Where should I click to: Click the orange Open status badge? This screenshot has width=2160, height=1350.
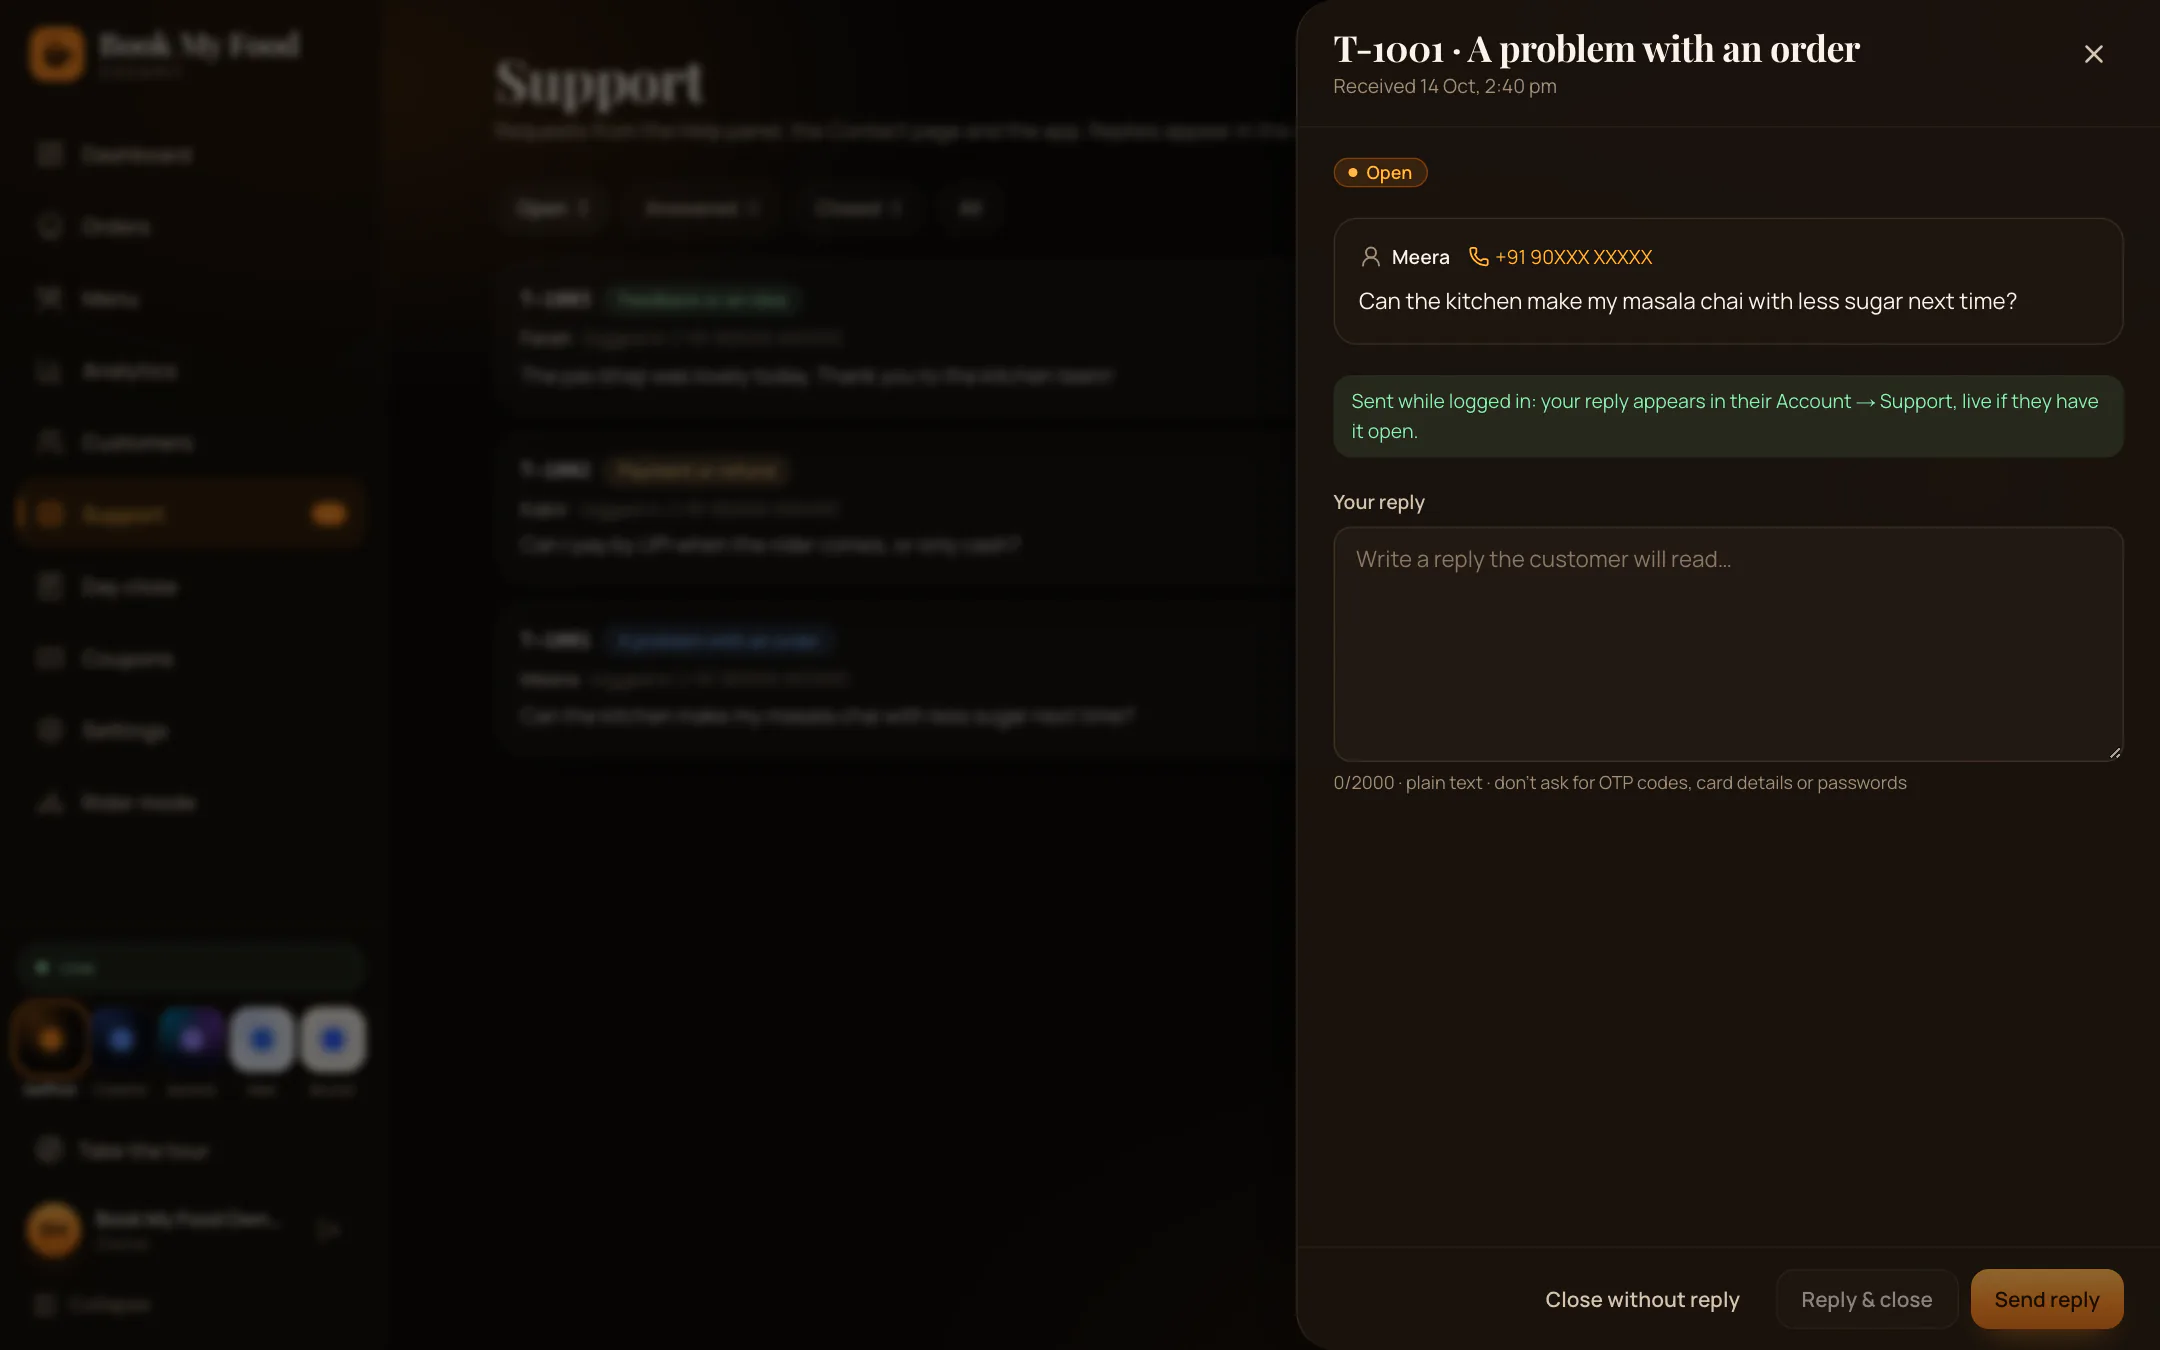(1380, 173)
